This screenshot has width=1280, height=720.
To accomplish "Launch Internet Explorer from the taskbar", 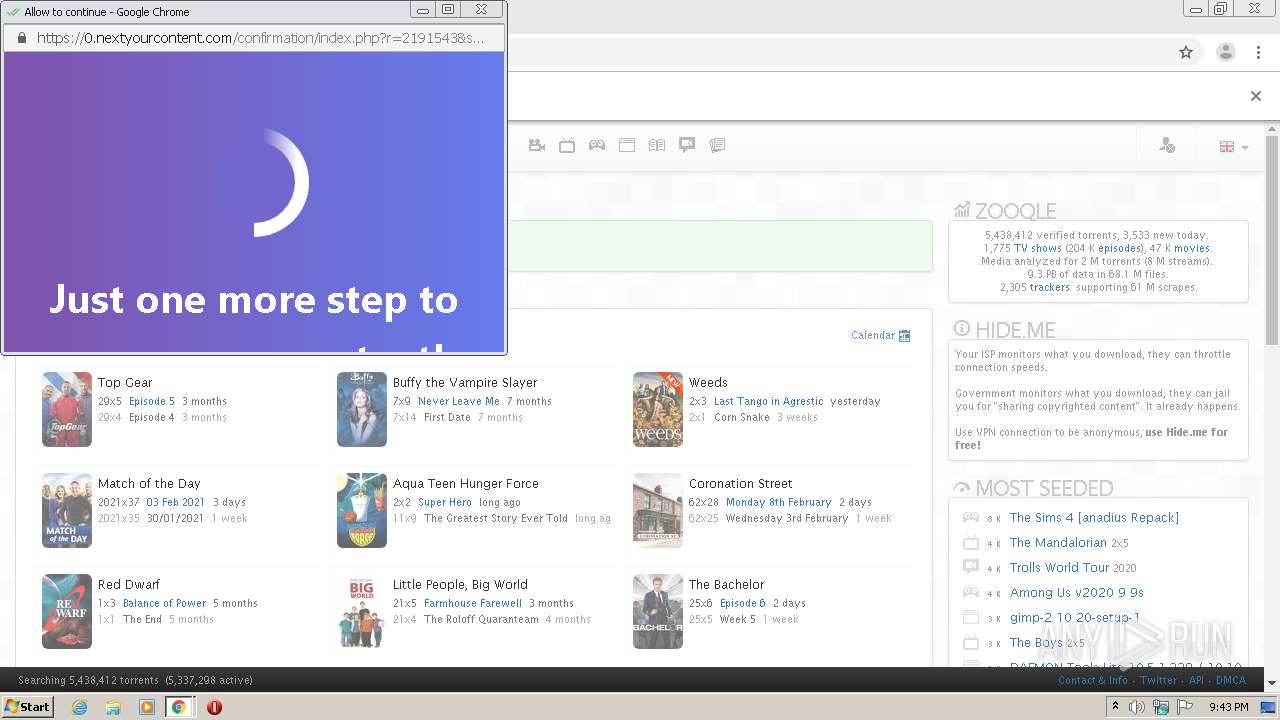I will point(79,707).
